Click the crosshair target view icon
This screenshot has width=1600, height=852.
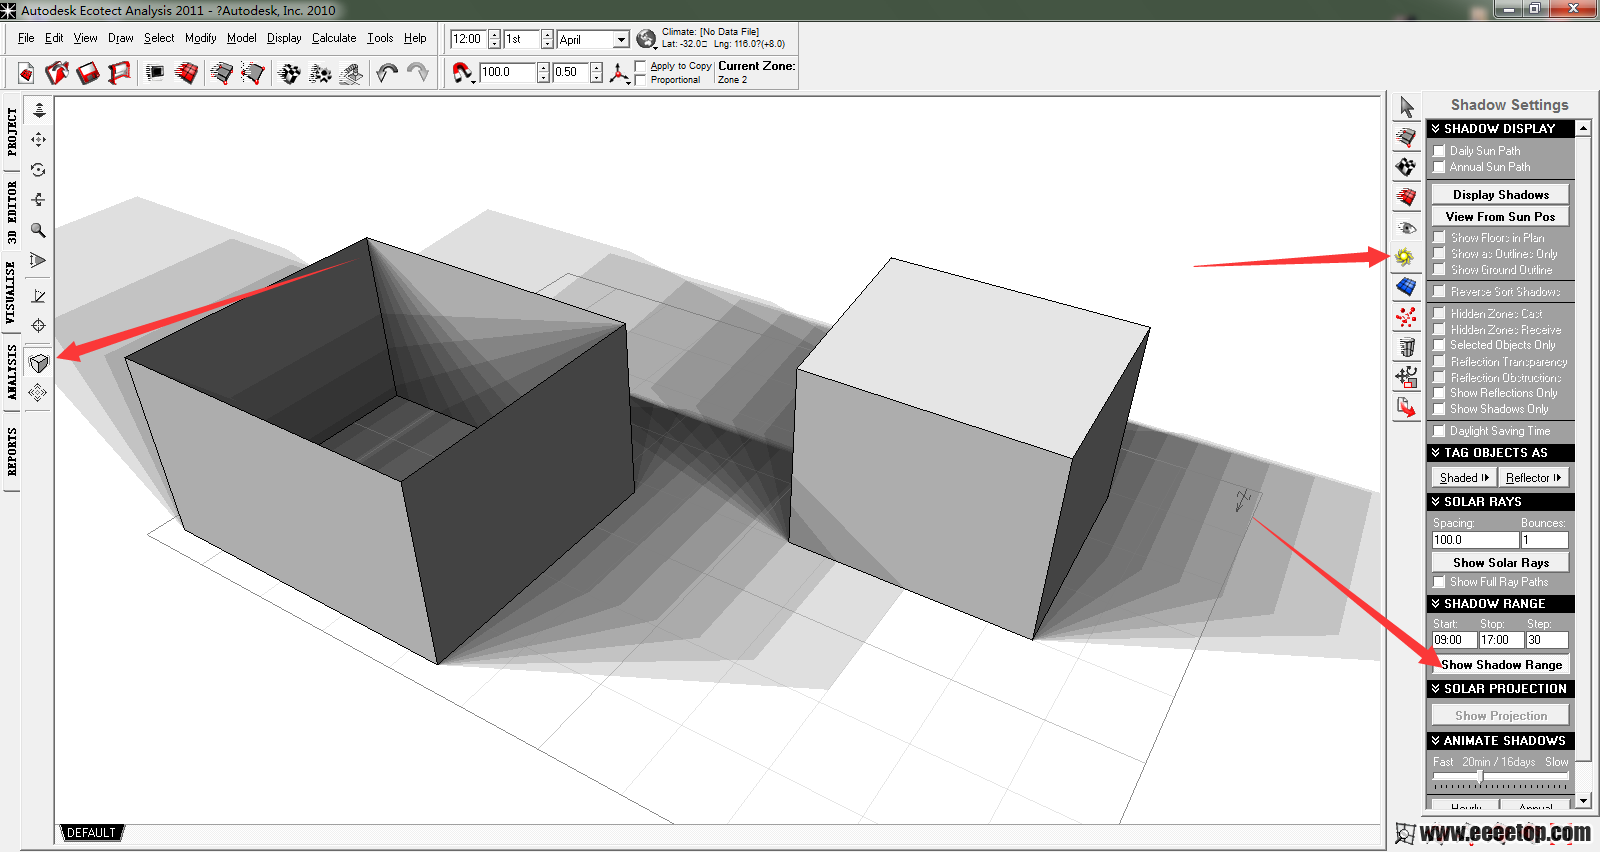[x=38, y=326]
